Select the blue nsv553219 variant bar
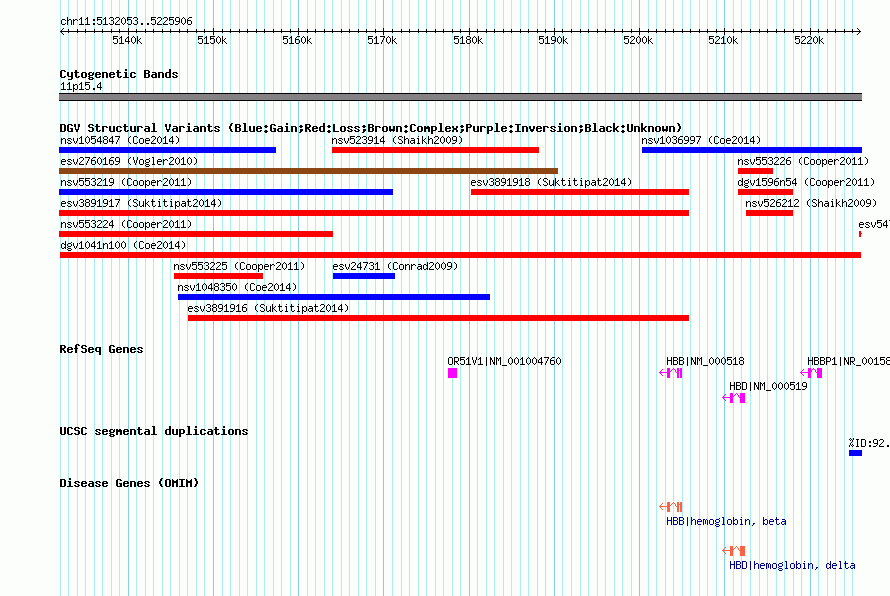The height and width of the screenshot is (596, 890). click(x=226, y=192)
